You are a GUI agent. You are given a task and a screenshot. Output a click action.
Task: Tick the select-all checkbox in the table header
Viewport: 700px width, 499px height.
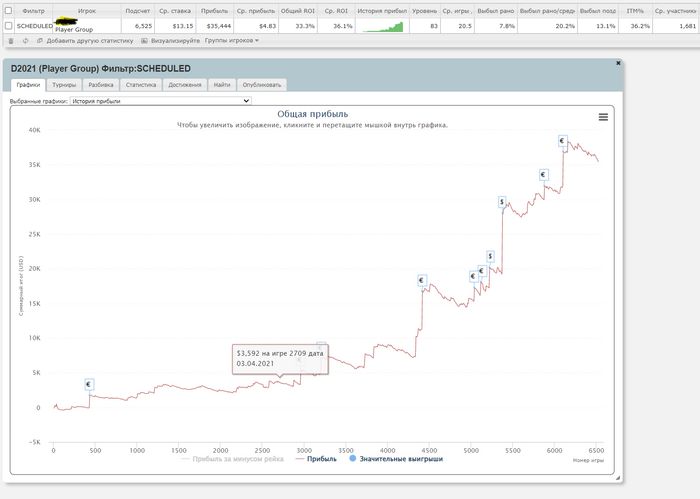coord(8,10)
